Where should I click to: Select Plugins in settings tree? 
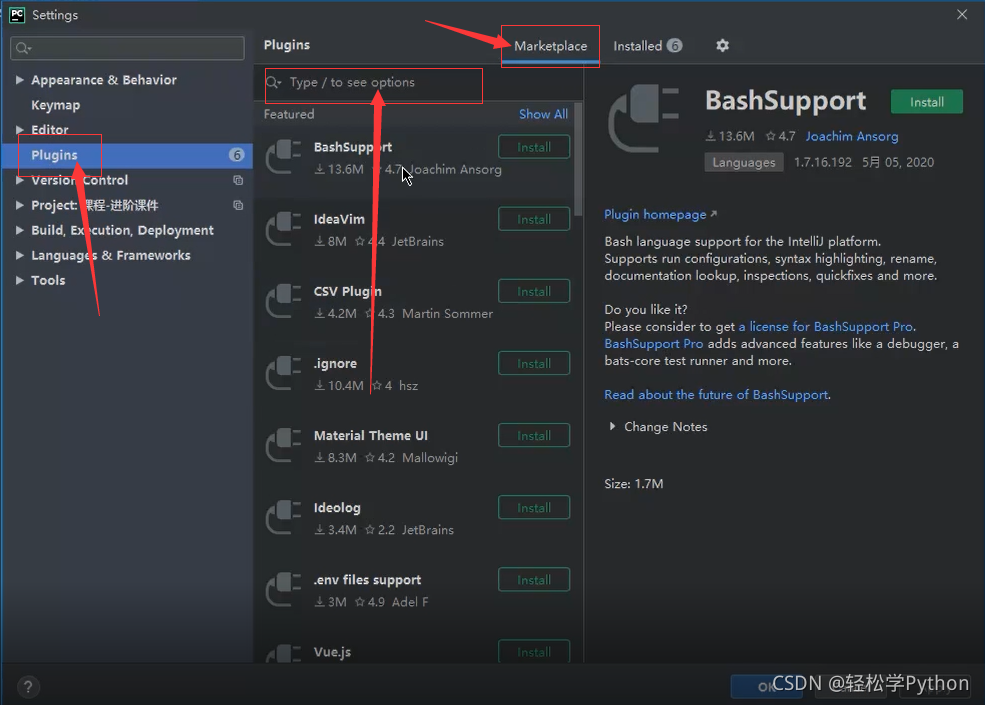[126, 155]
